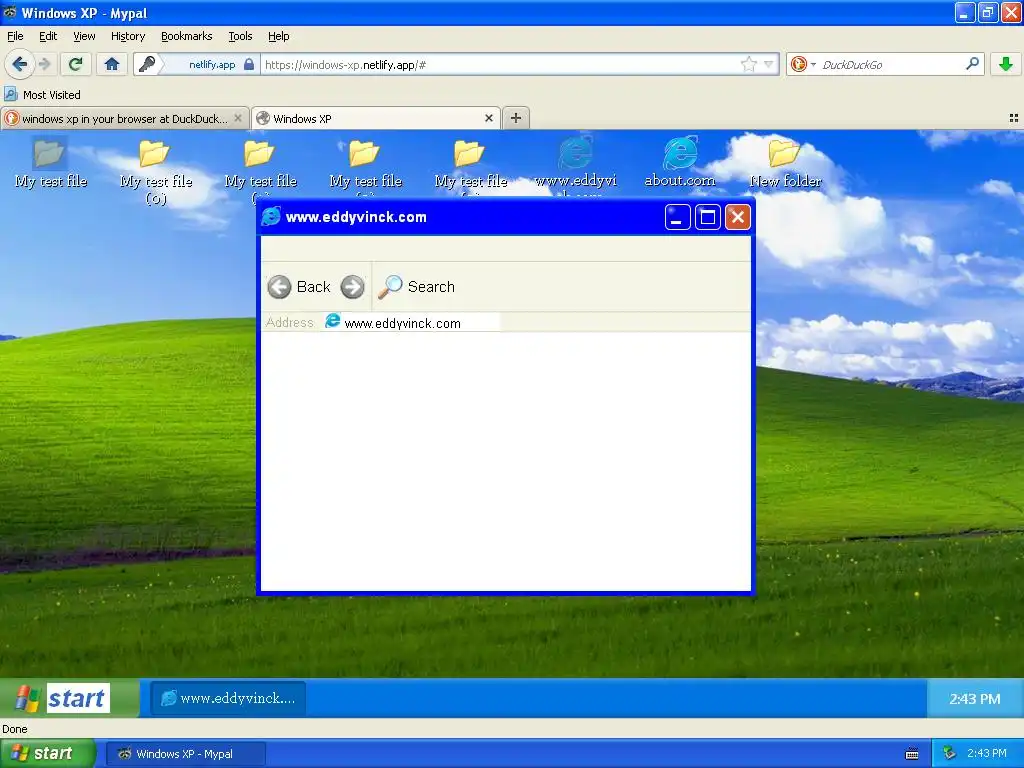Click the address field showing www.eddyvinck.com
Image resolution: width=1024 pixels, height=768 pixels.
tap(411, 323)
